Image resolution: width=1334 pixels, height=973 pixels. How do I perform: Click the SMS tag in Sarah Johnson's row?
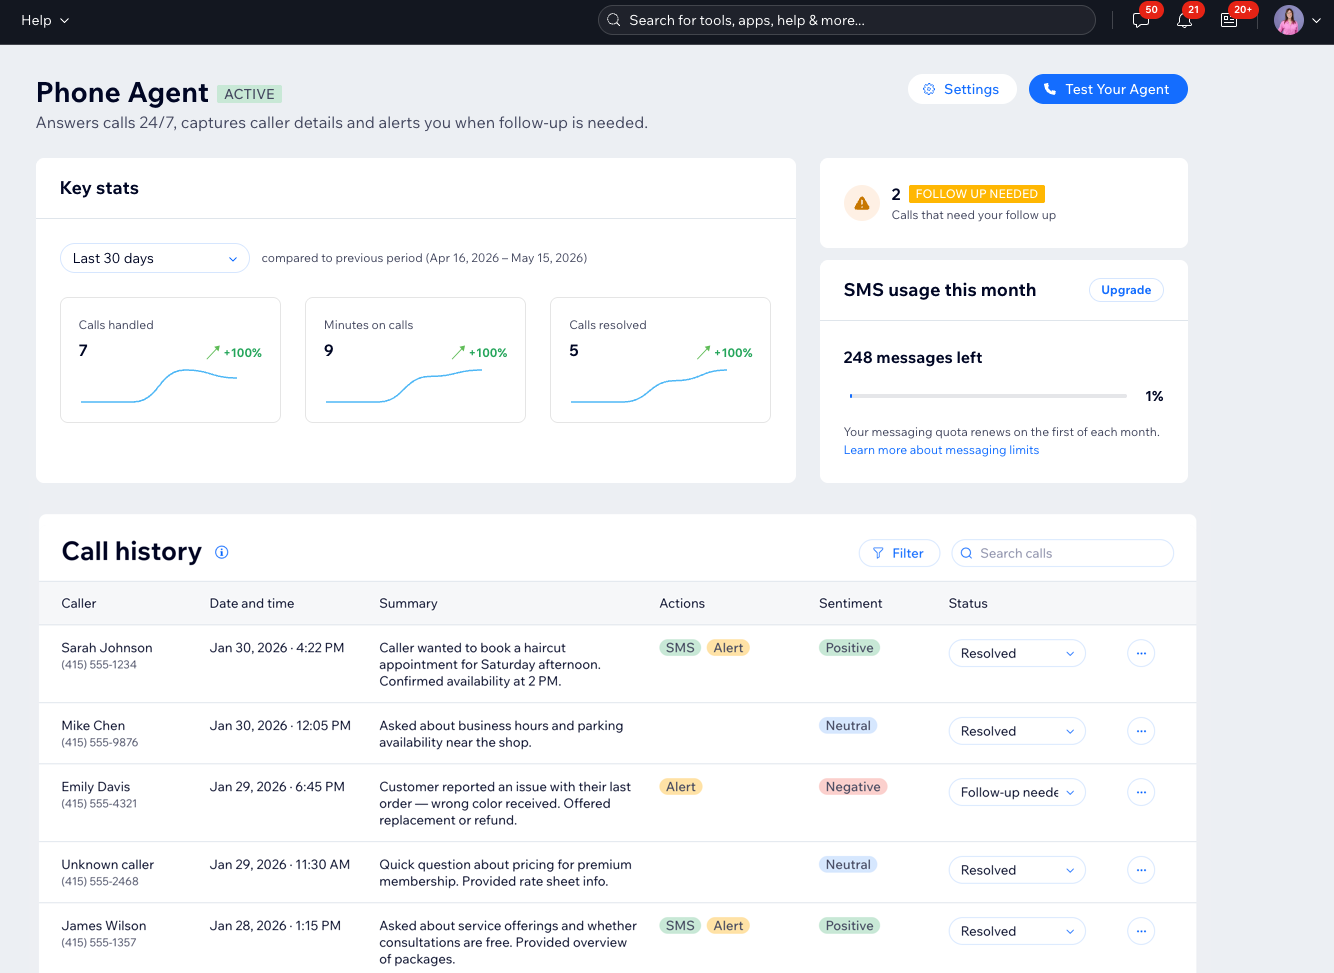(x=680, y=648)
